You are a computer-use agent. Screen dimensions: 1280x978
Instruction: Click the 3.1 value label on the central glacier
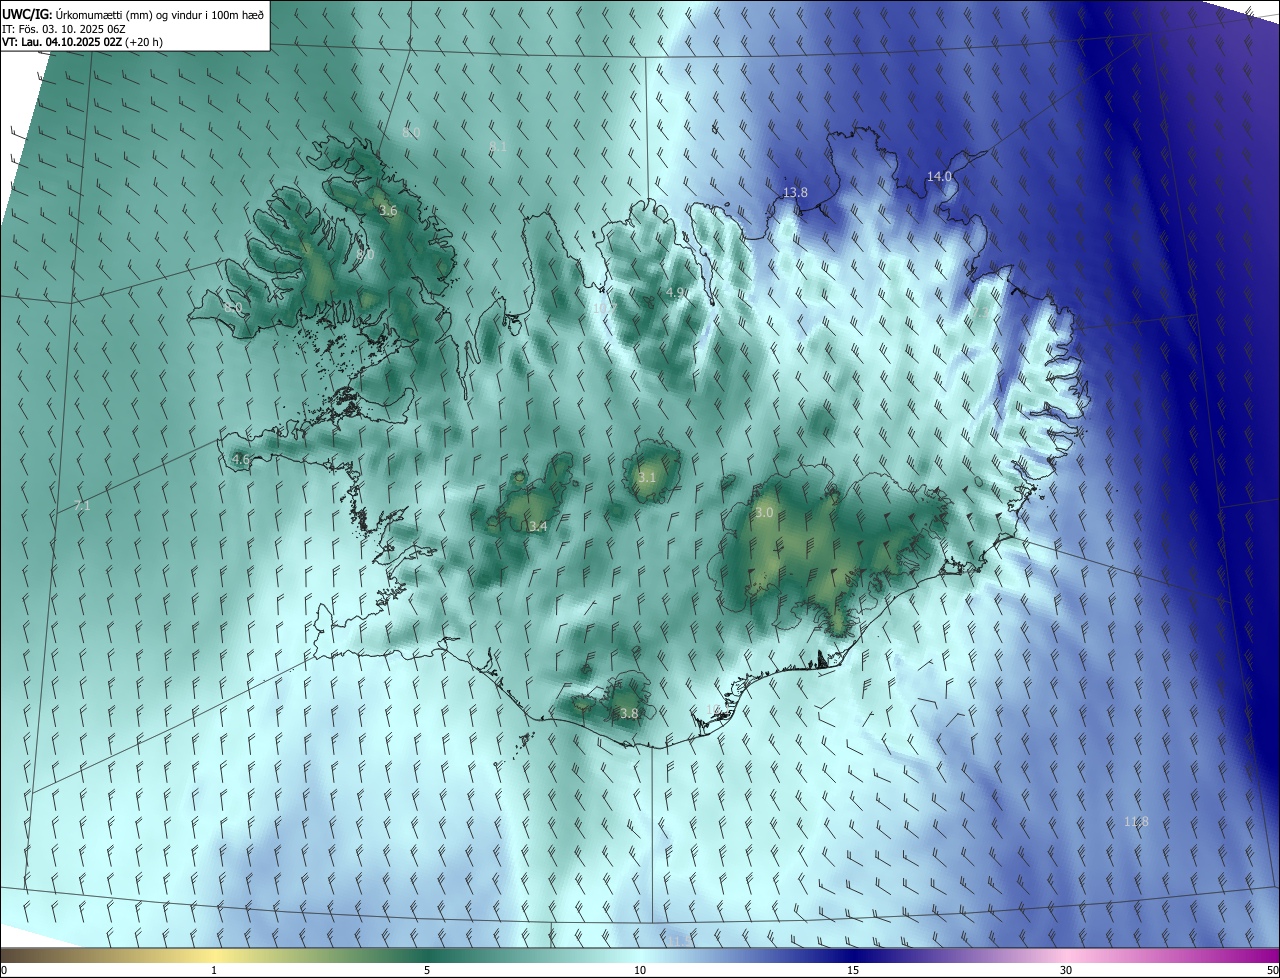pyautogui.click(x=647, y=478)
